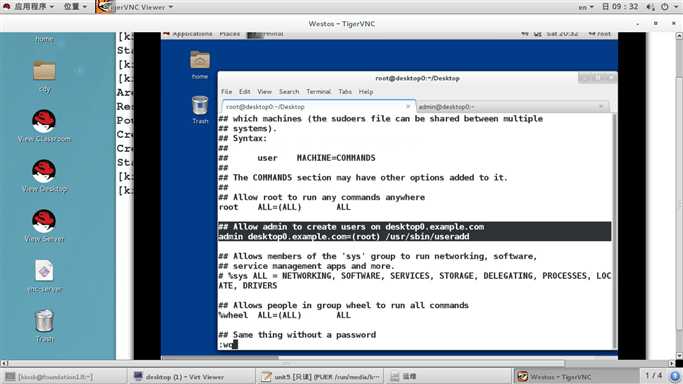Image resolution: width=683 pixels, height=384 pixels.
Task: Open the 应用程序 applications menu
Action: click(x=29, y=7)
